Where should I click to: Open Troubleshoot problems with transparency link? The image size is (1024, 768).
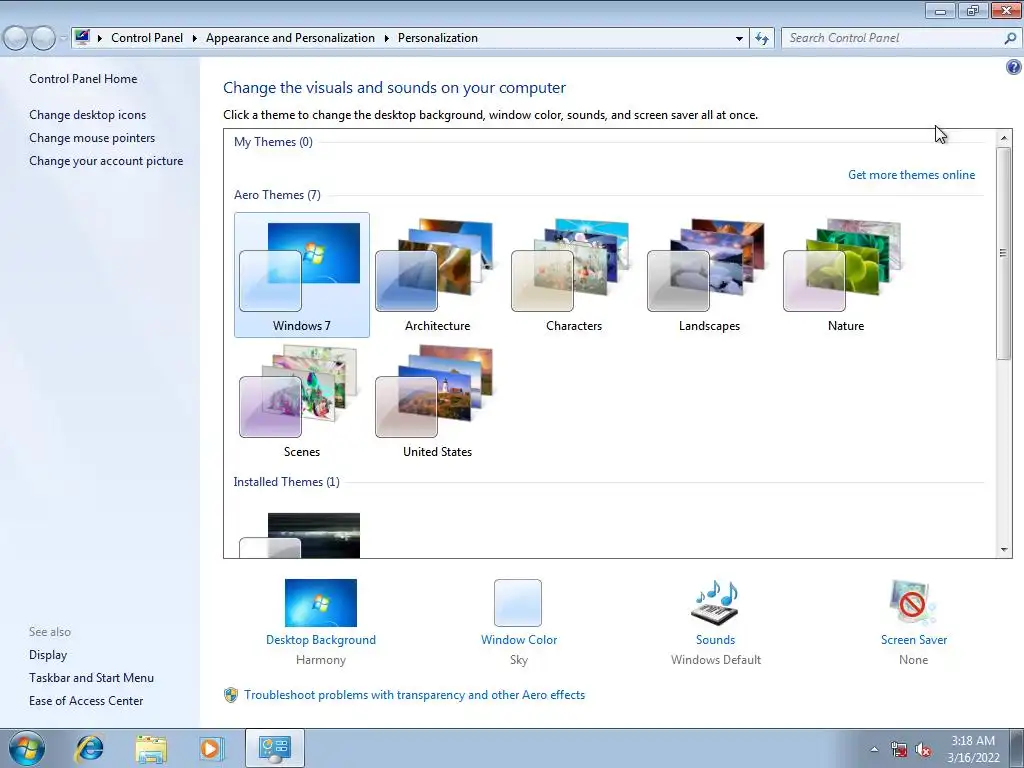414,695
